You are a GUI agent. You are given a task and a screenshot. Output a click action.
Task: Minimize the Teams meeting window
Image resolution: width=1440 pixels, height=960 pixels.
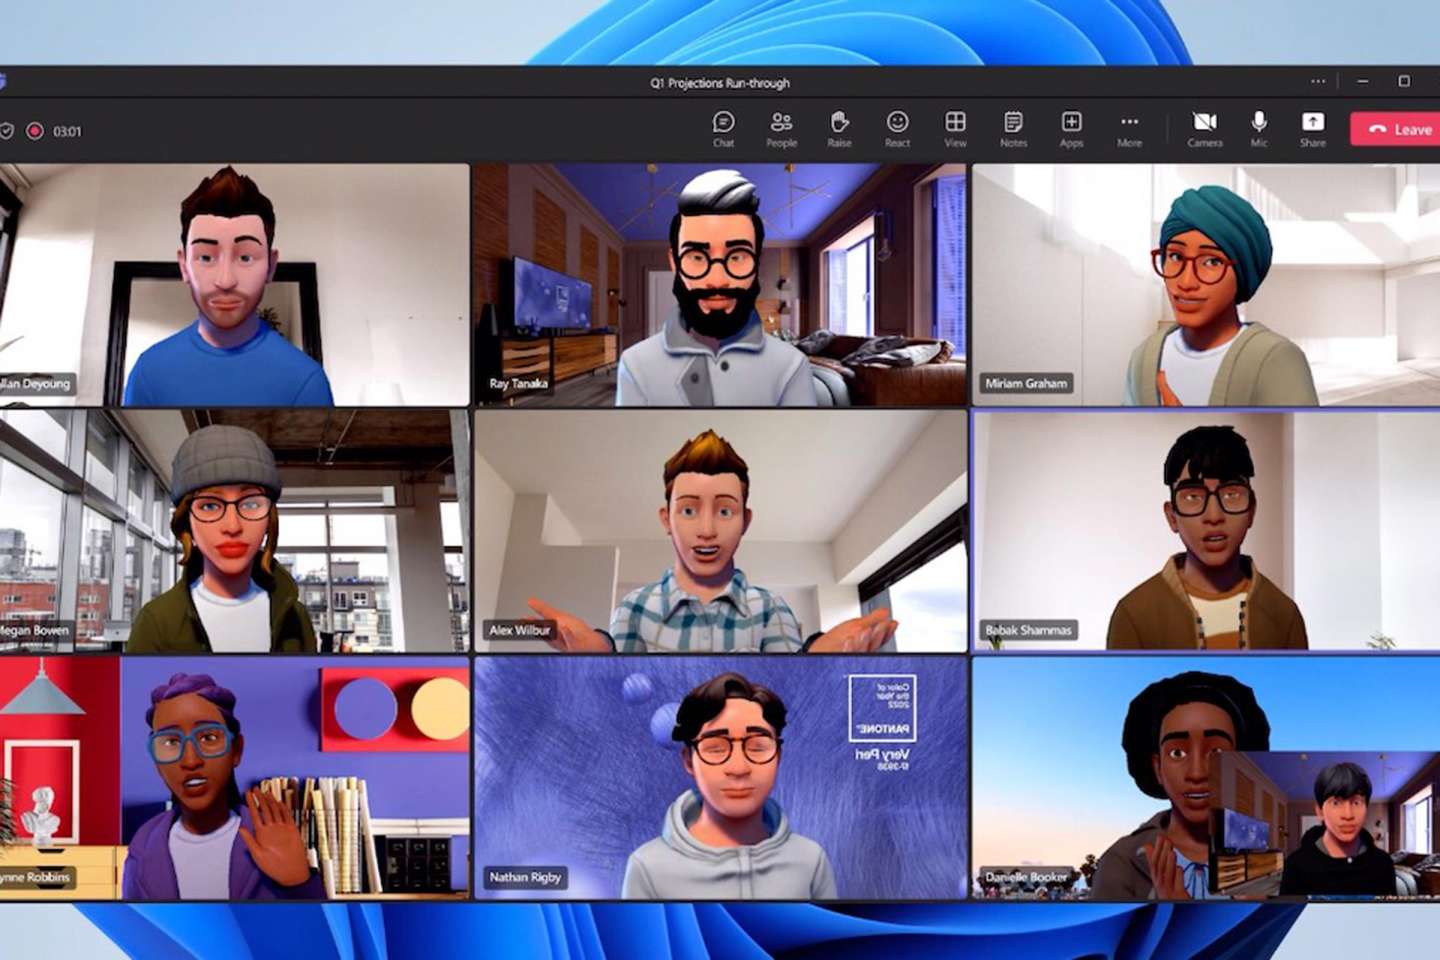pyautogui.click(x=1362, y=81)
